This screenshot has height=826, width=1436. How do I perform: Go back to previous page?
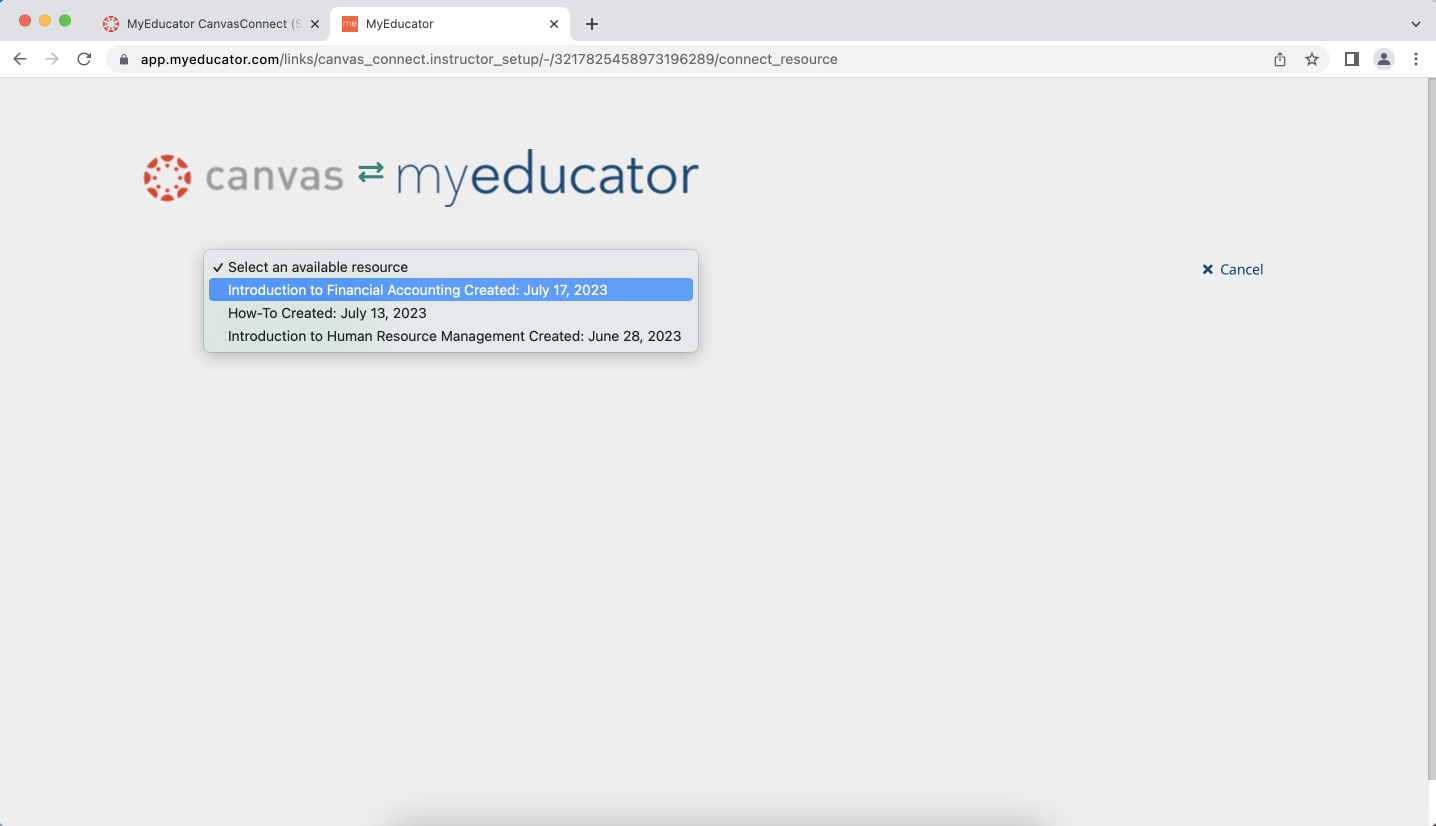20,59
